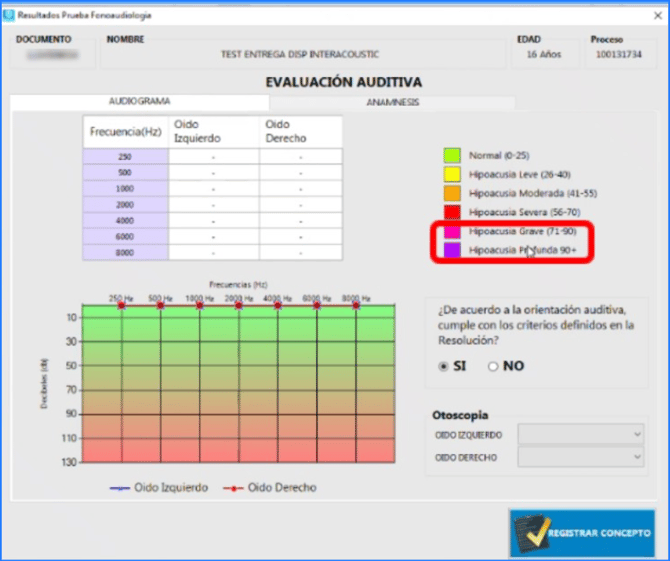This screenshot has width=670, height=561.
Task: Open the Oído Izquierdo otoscopia dropdown
Action: click(x=581, y=435)
